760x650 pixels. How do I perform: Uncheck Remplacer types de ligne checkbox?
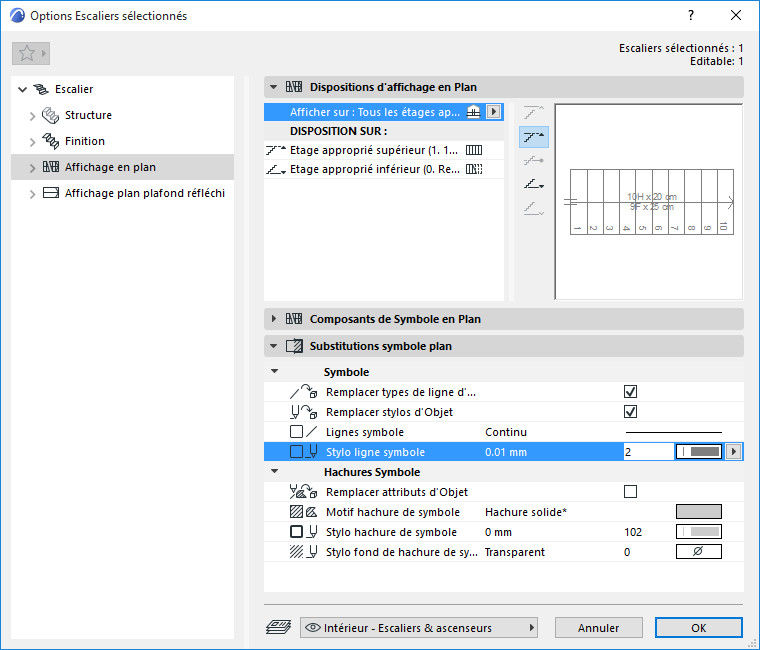[x=630, y=392]
